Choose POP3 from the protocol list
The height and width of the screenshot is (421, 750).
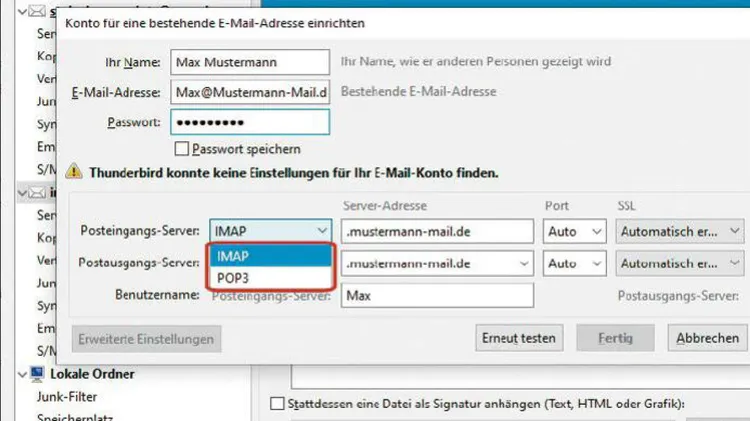click(x=270, y=278)
